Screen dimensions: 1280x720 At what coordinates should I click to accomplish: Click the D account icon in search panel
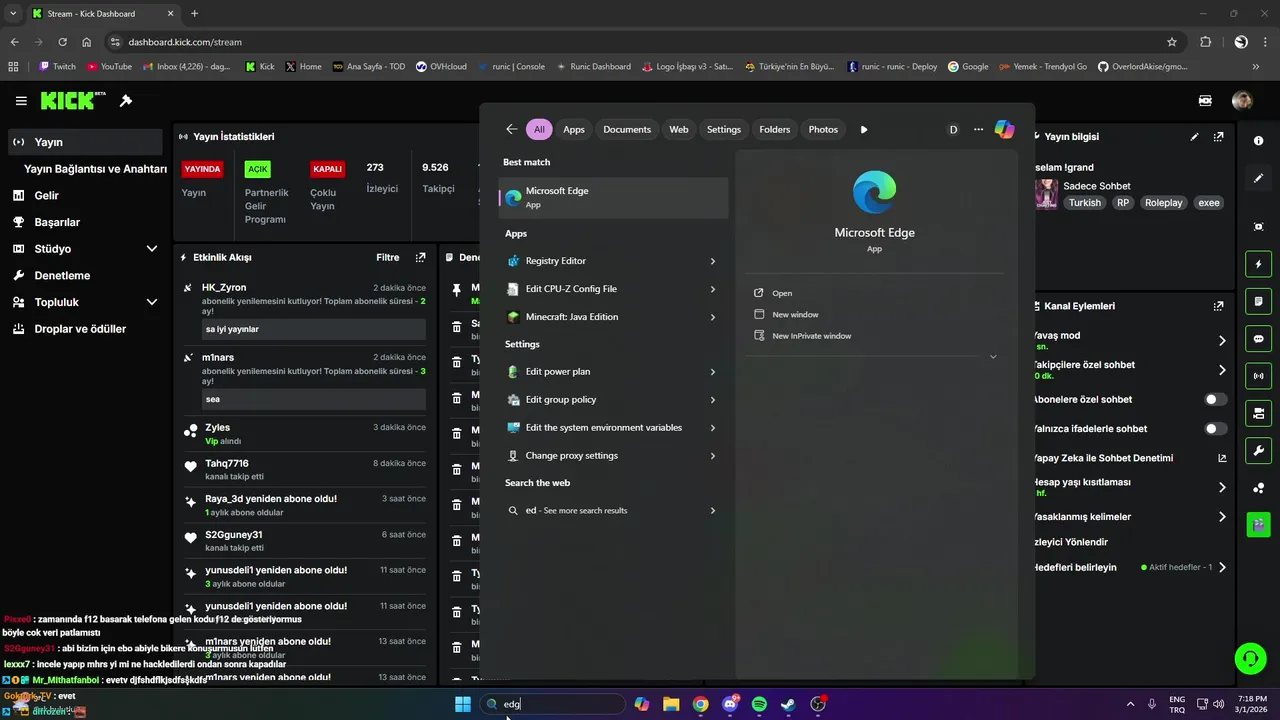coord(953,129)
